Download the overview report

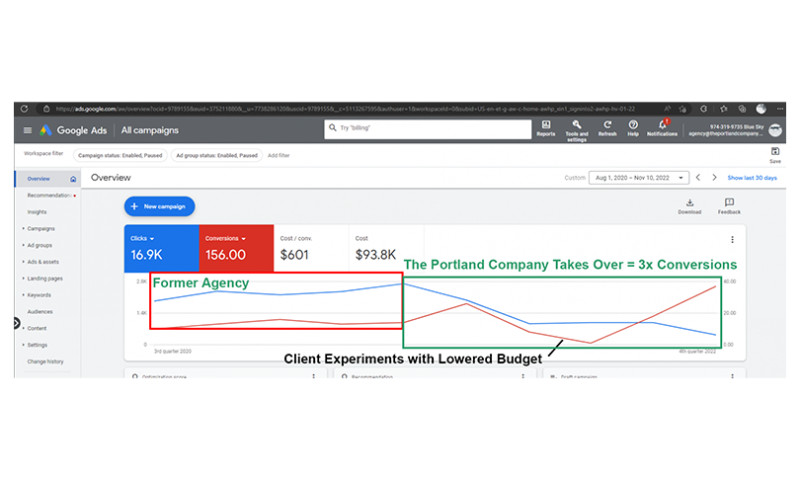point(690,206)
